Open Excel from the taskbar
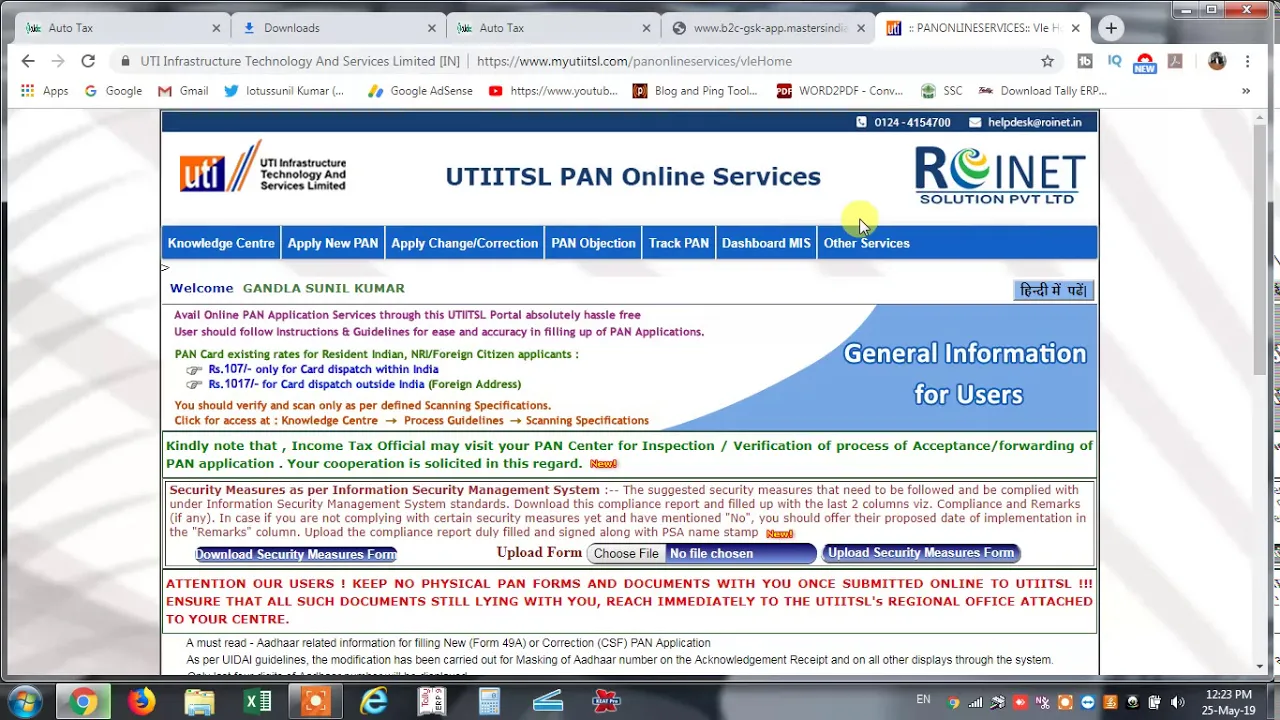The image size is (1280, 720). (258, 701)
